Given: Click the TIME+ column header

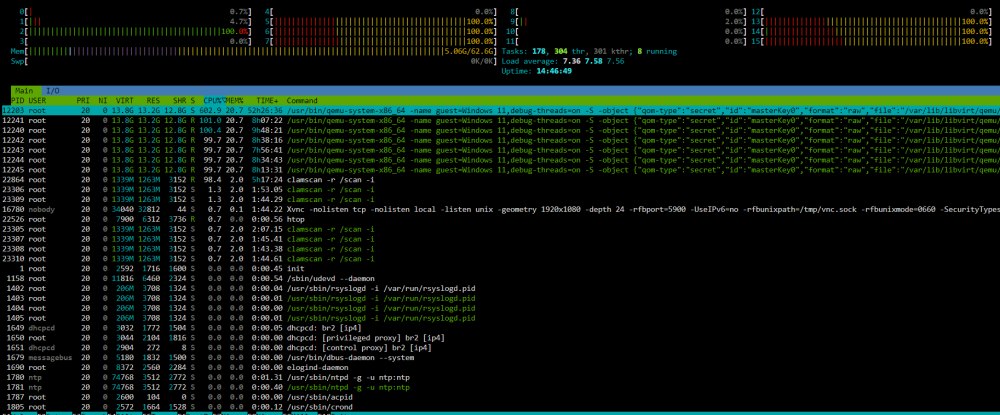Looking at the screenshot, I should click(x=268, y=101).
